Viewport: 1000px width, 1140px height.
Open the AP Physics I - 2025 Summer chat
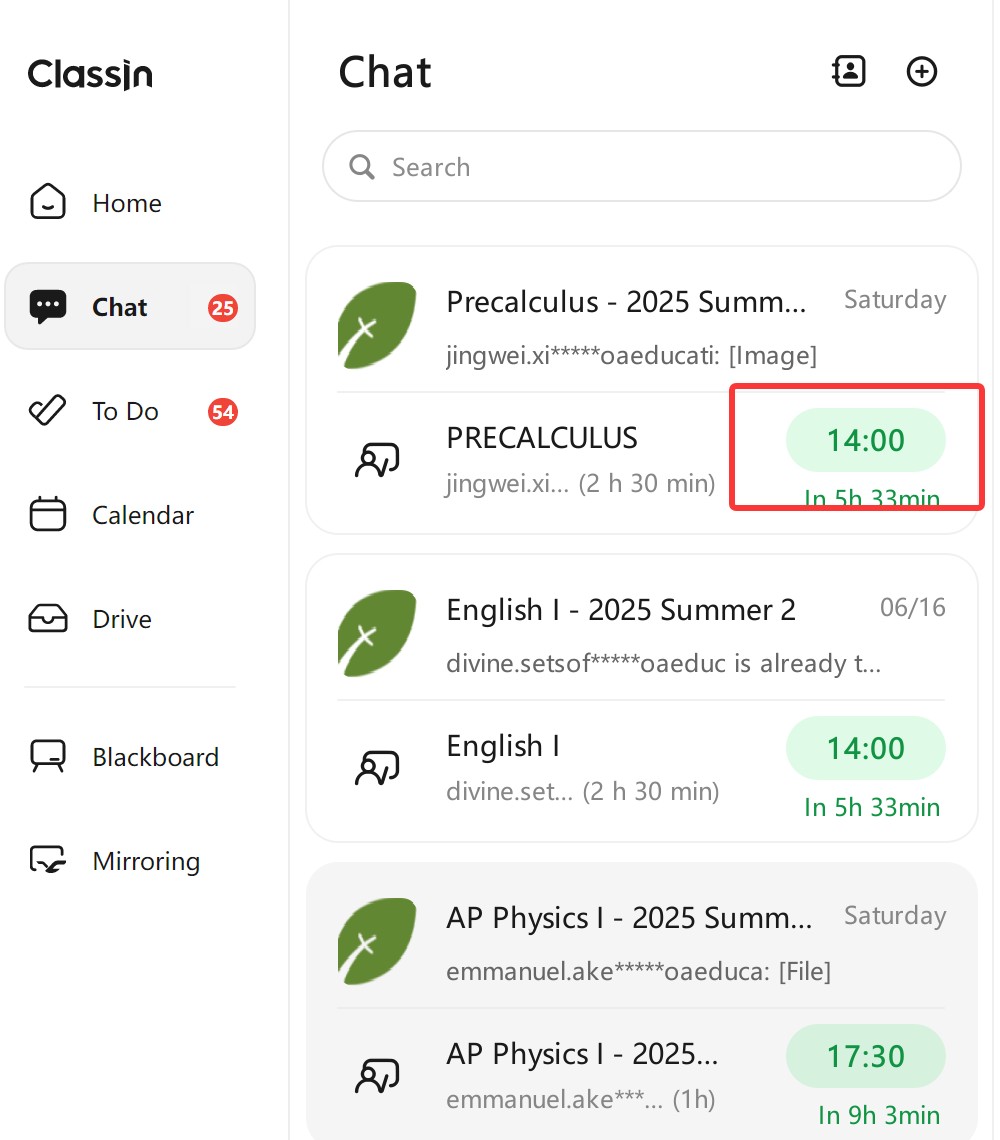tap(629, 918)
